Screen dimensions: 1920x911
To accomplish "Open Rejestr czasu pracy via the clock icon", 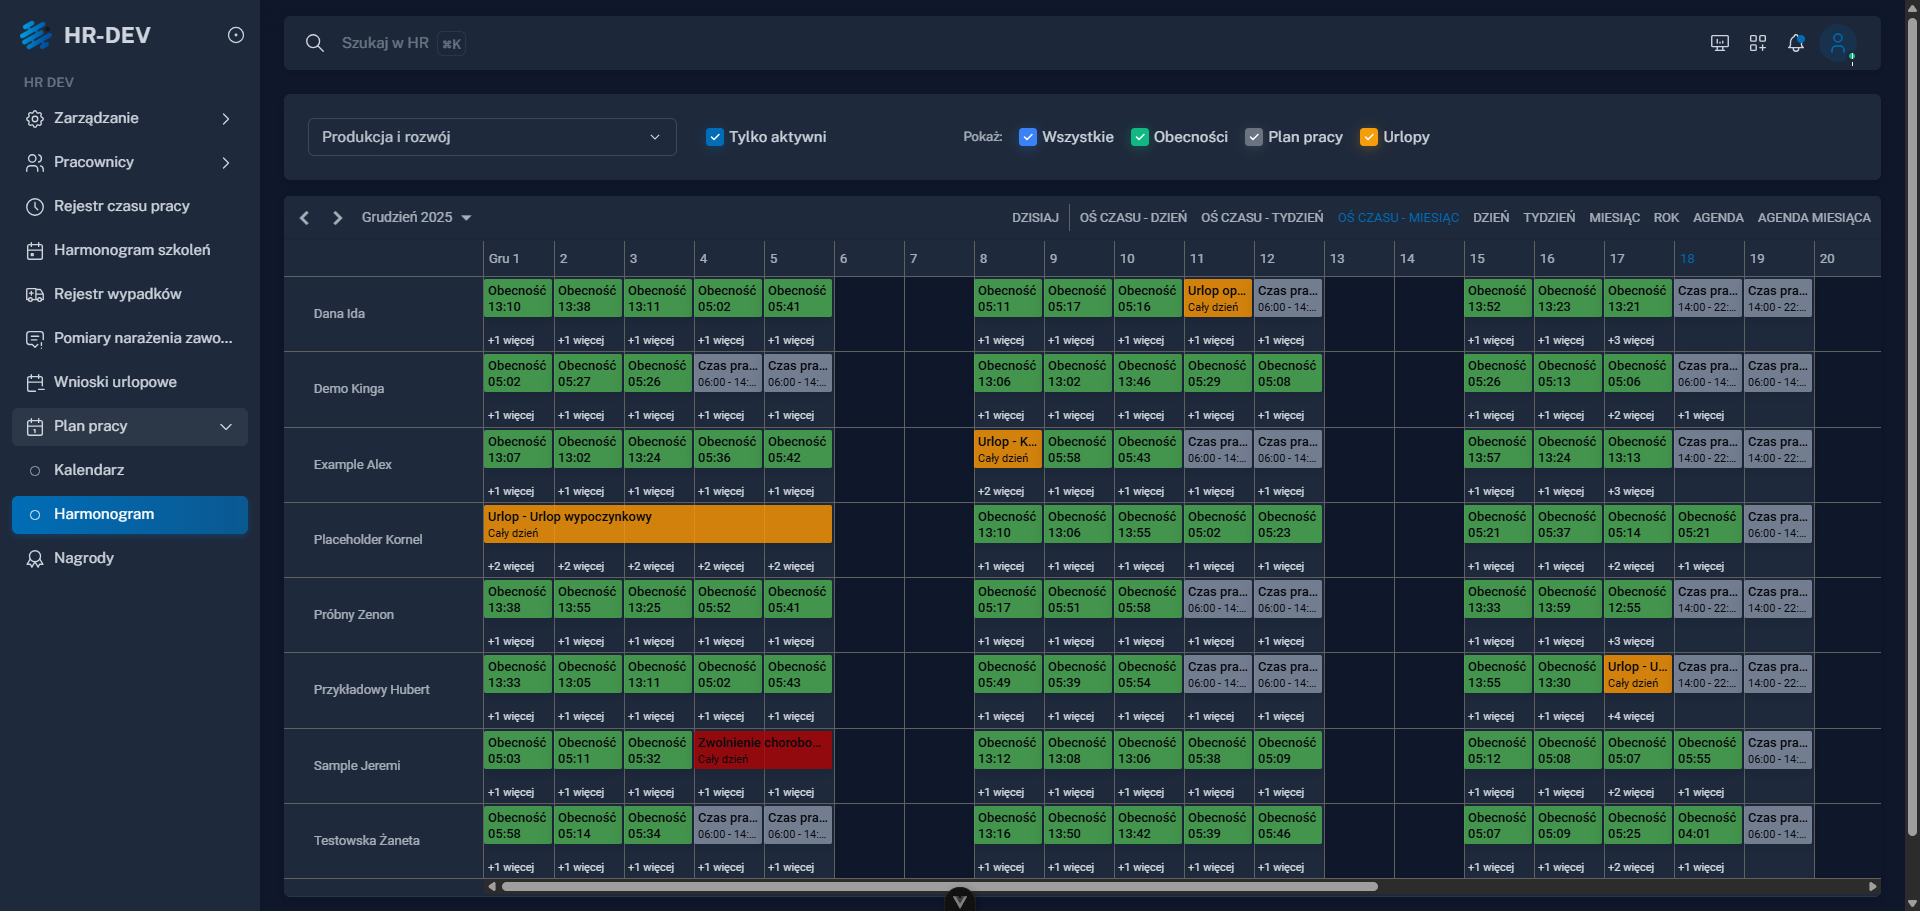I will coord(35,206).
